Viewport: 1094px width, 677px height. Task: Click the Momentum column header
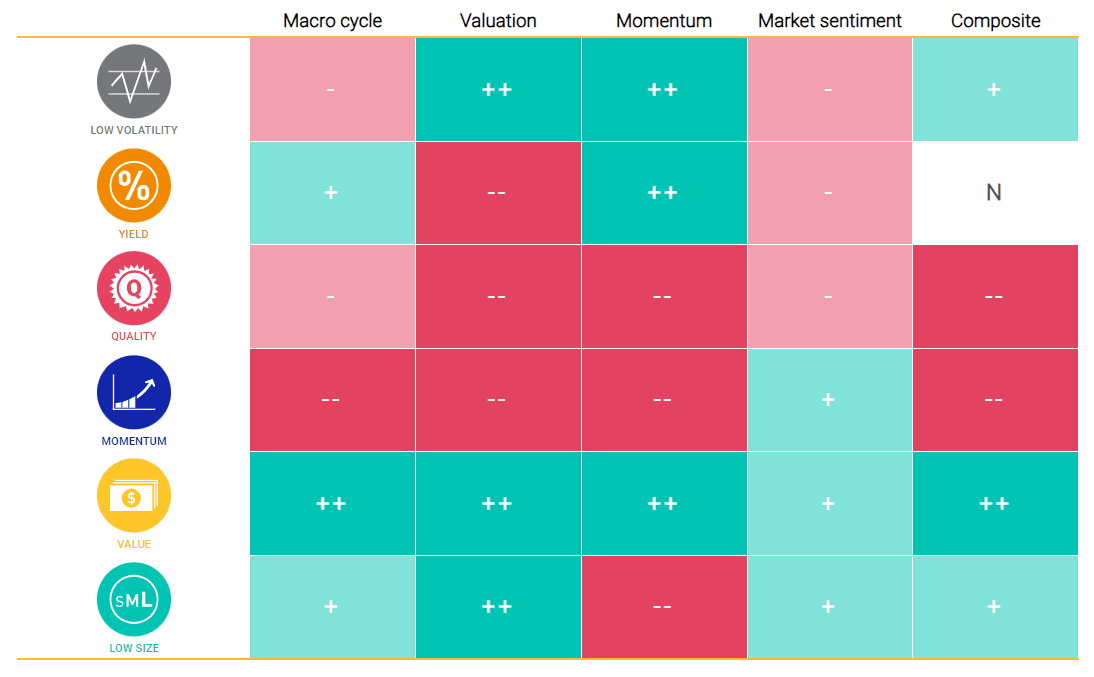pos(664,21)
